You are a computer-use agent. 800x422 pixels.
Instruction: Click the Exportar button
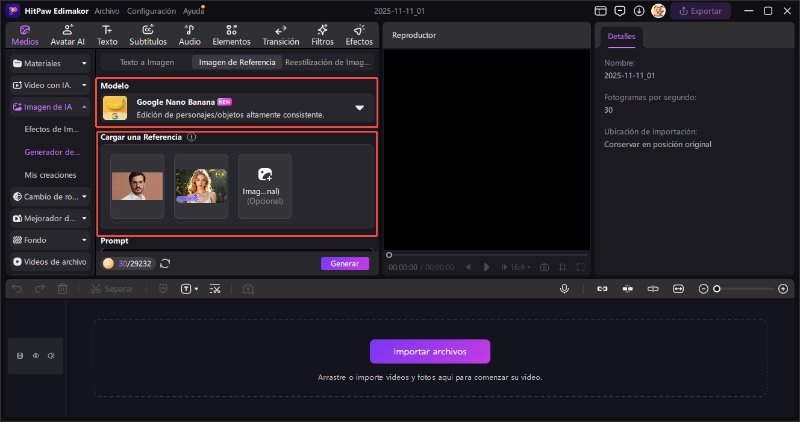point(700,11)
